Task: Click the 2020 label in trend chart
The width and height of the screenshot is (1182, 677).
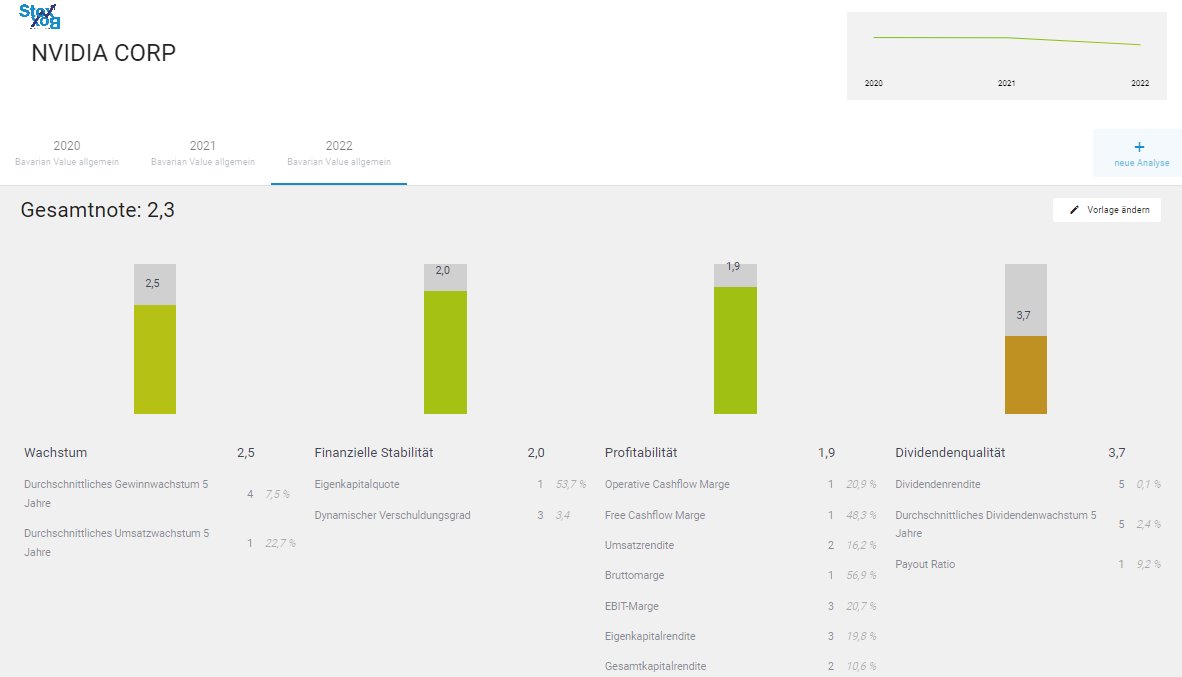Action: pos(874,83)
